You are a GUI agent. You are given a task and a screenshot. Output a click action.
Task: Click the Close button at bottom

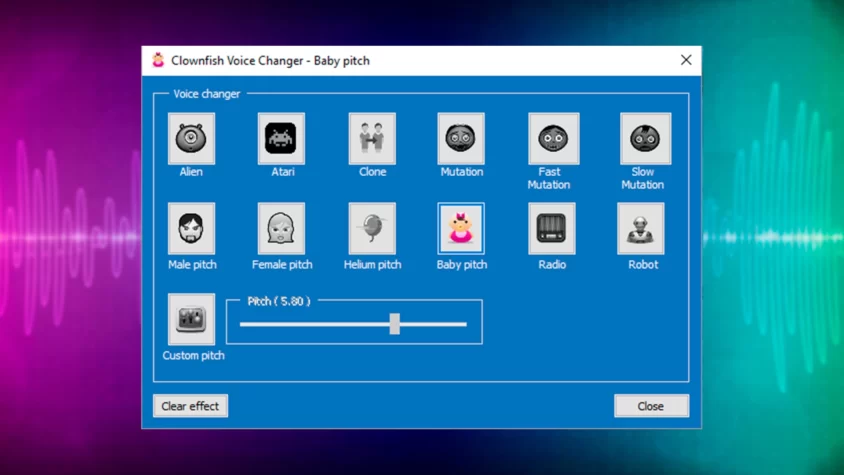coord(651,406)
